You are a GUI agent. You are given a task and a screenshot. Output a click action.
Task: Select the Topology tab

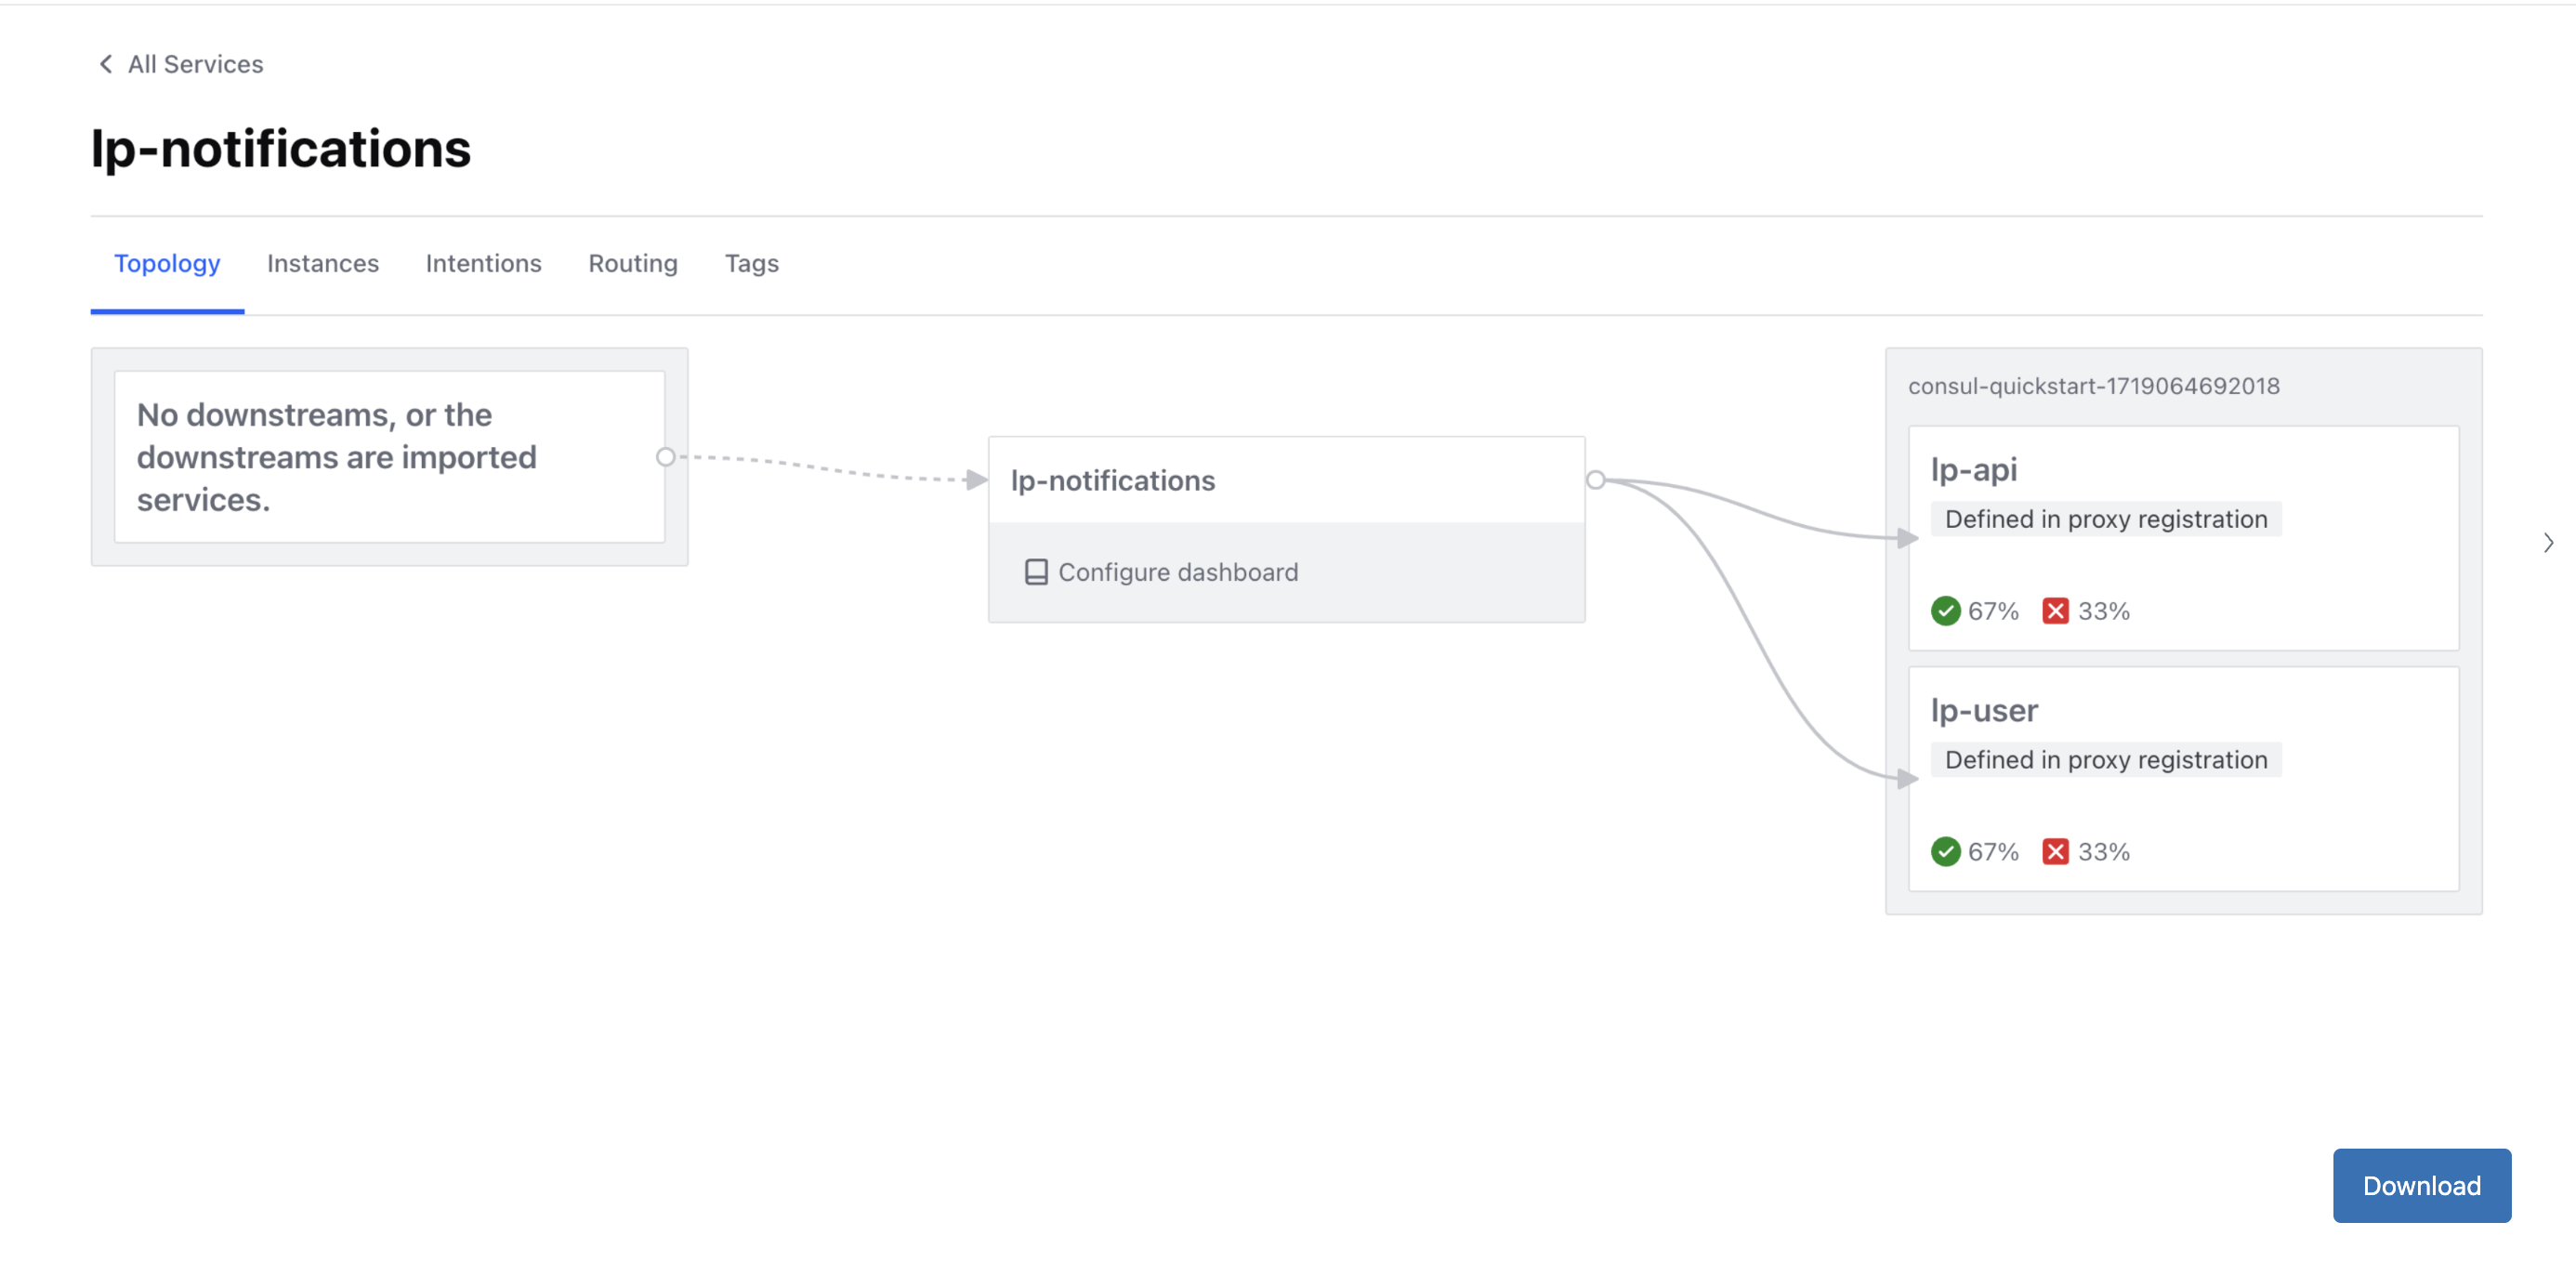tap(167, 263)
